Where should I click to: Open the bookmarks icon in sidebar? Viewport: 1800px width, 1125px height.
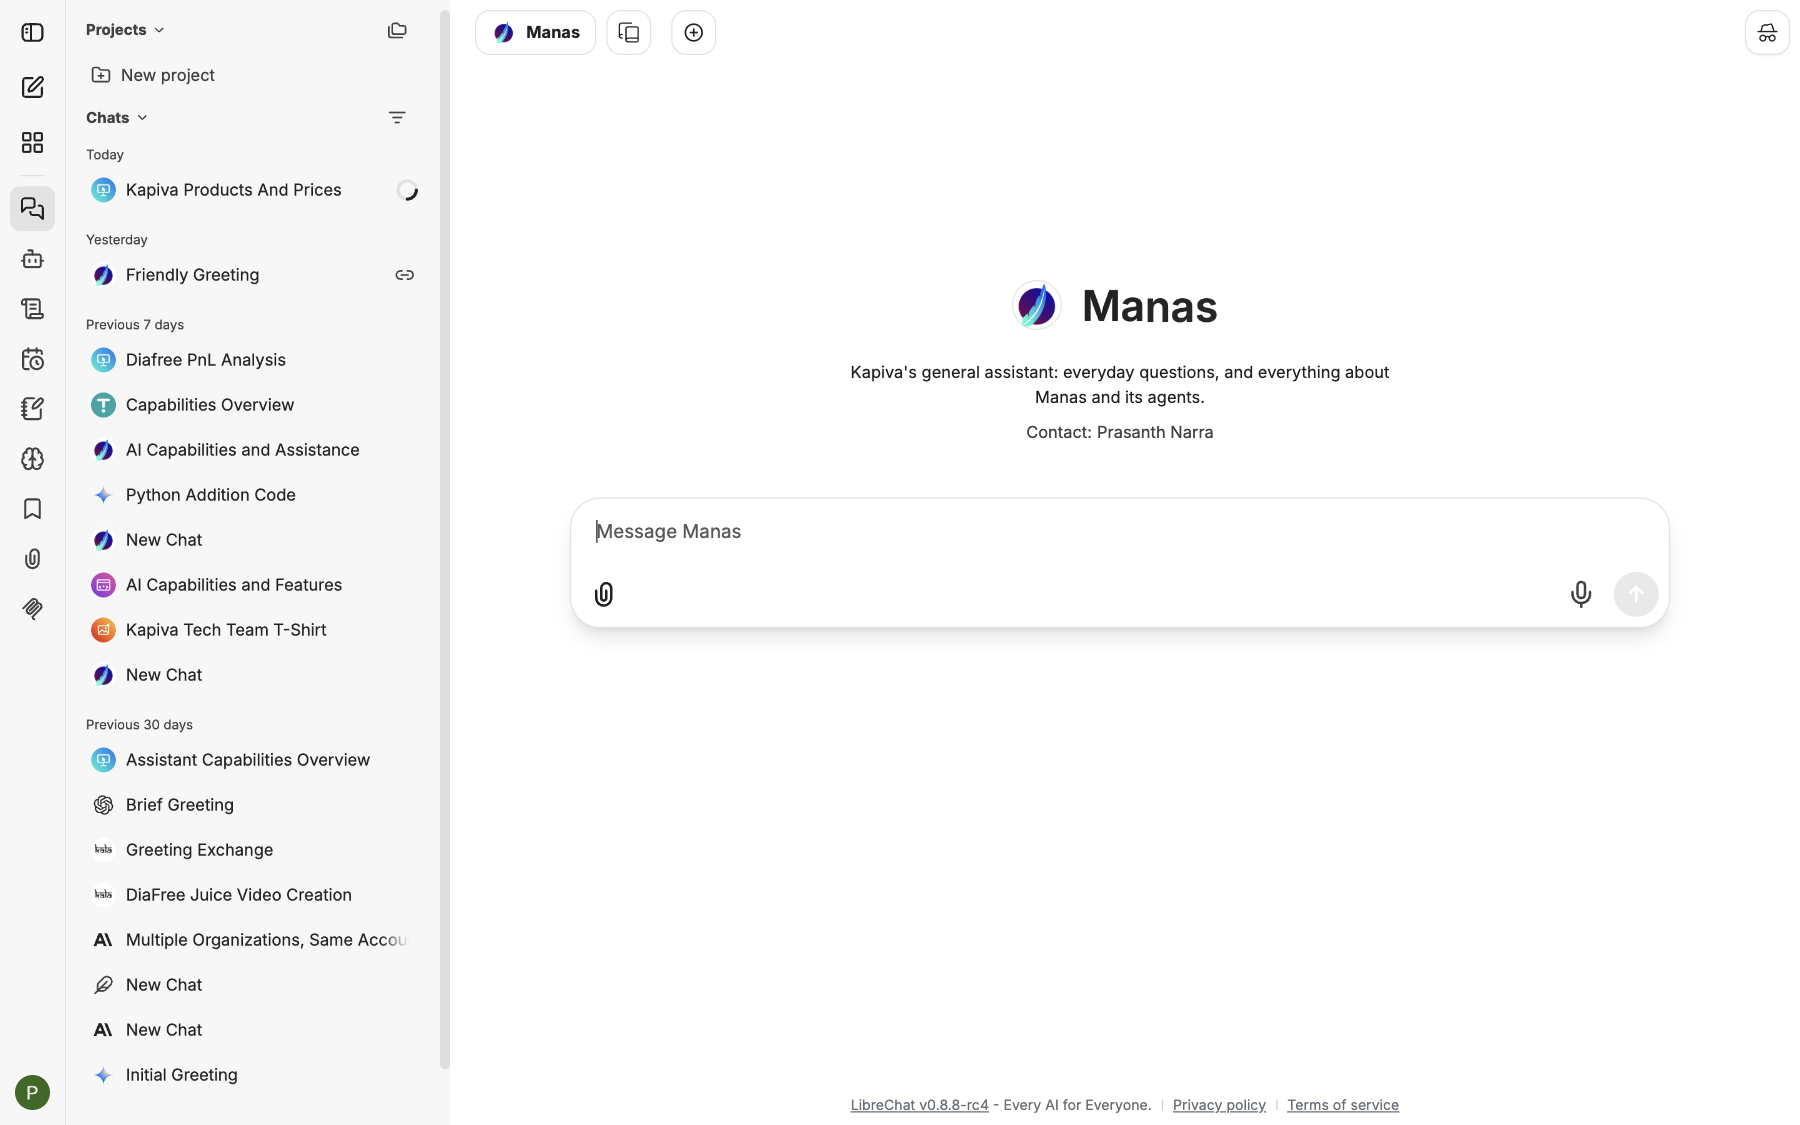point(32,509)
